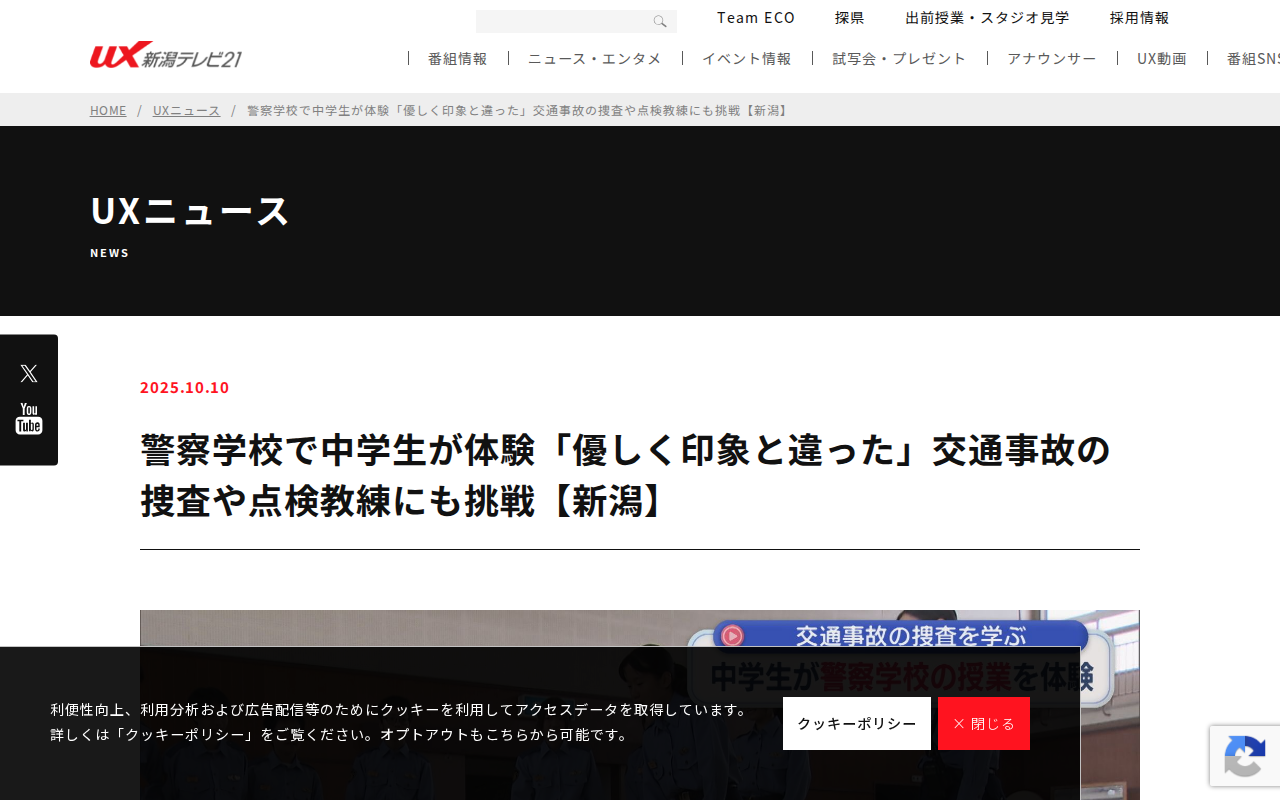
Task: Click the reCAPTCHA badge
Action: click(1245, 755)
